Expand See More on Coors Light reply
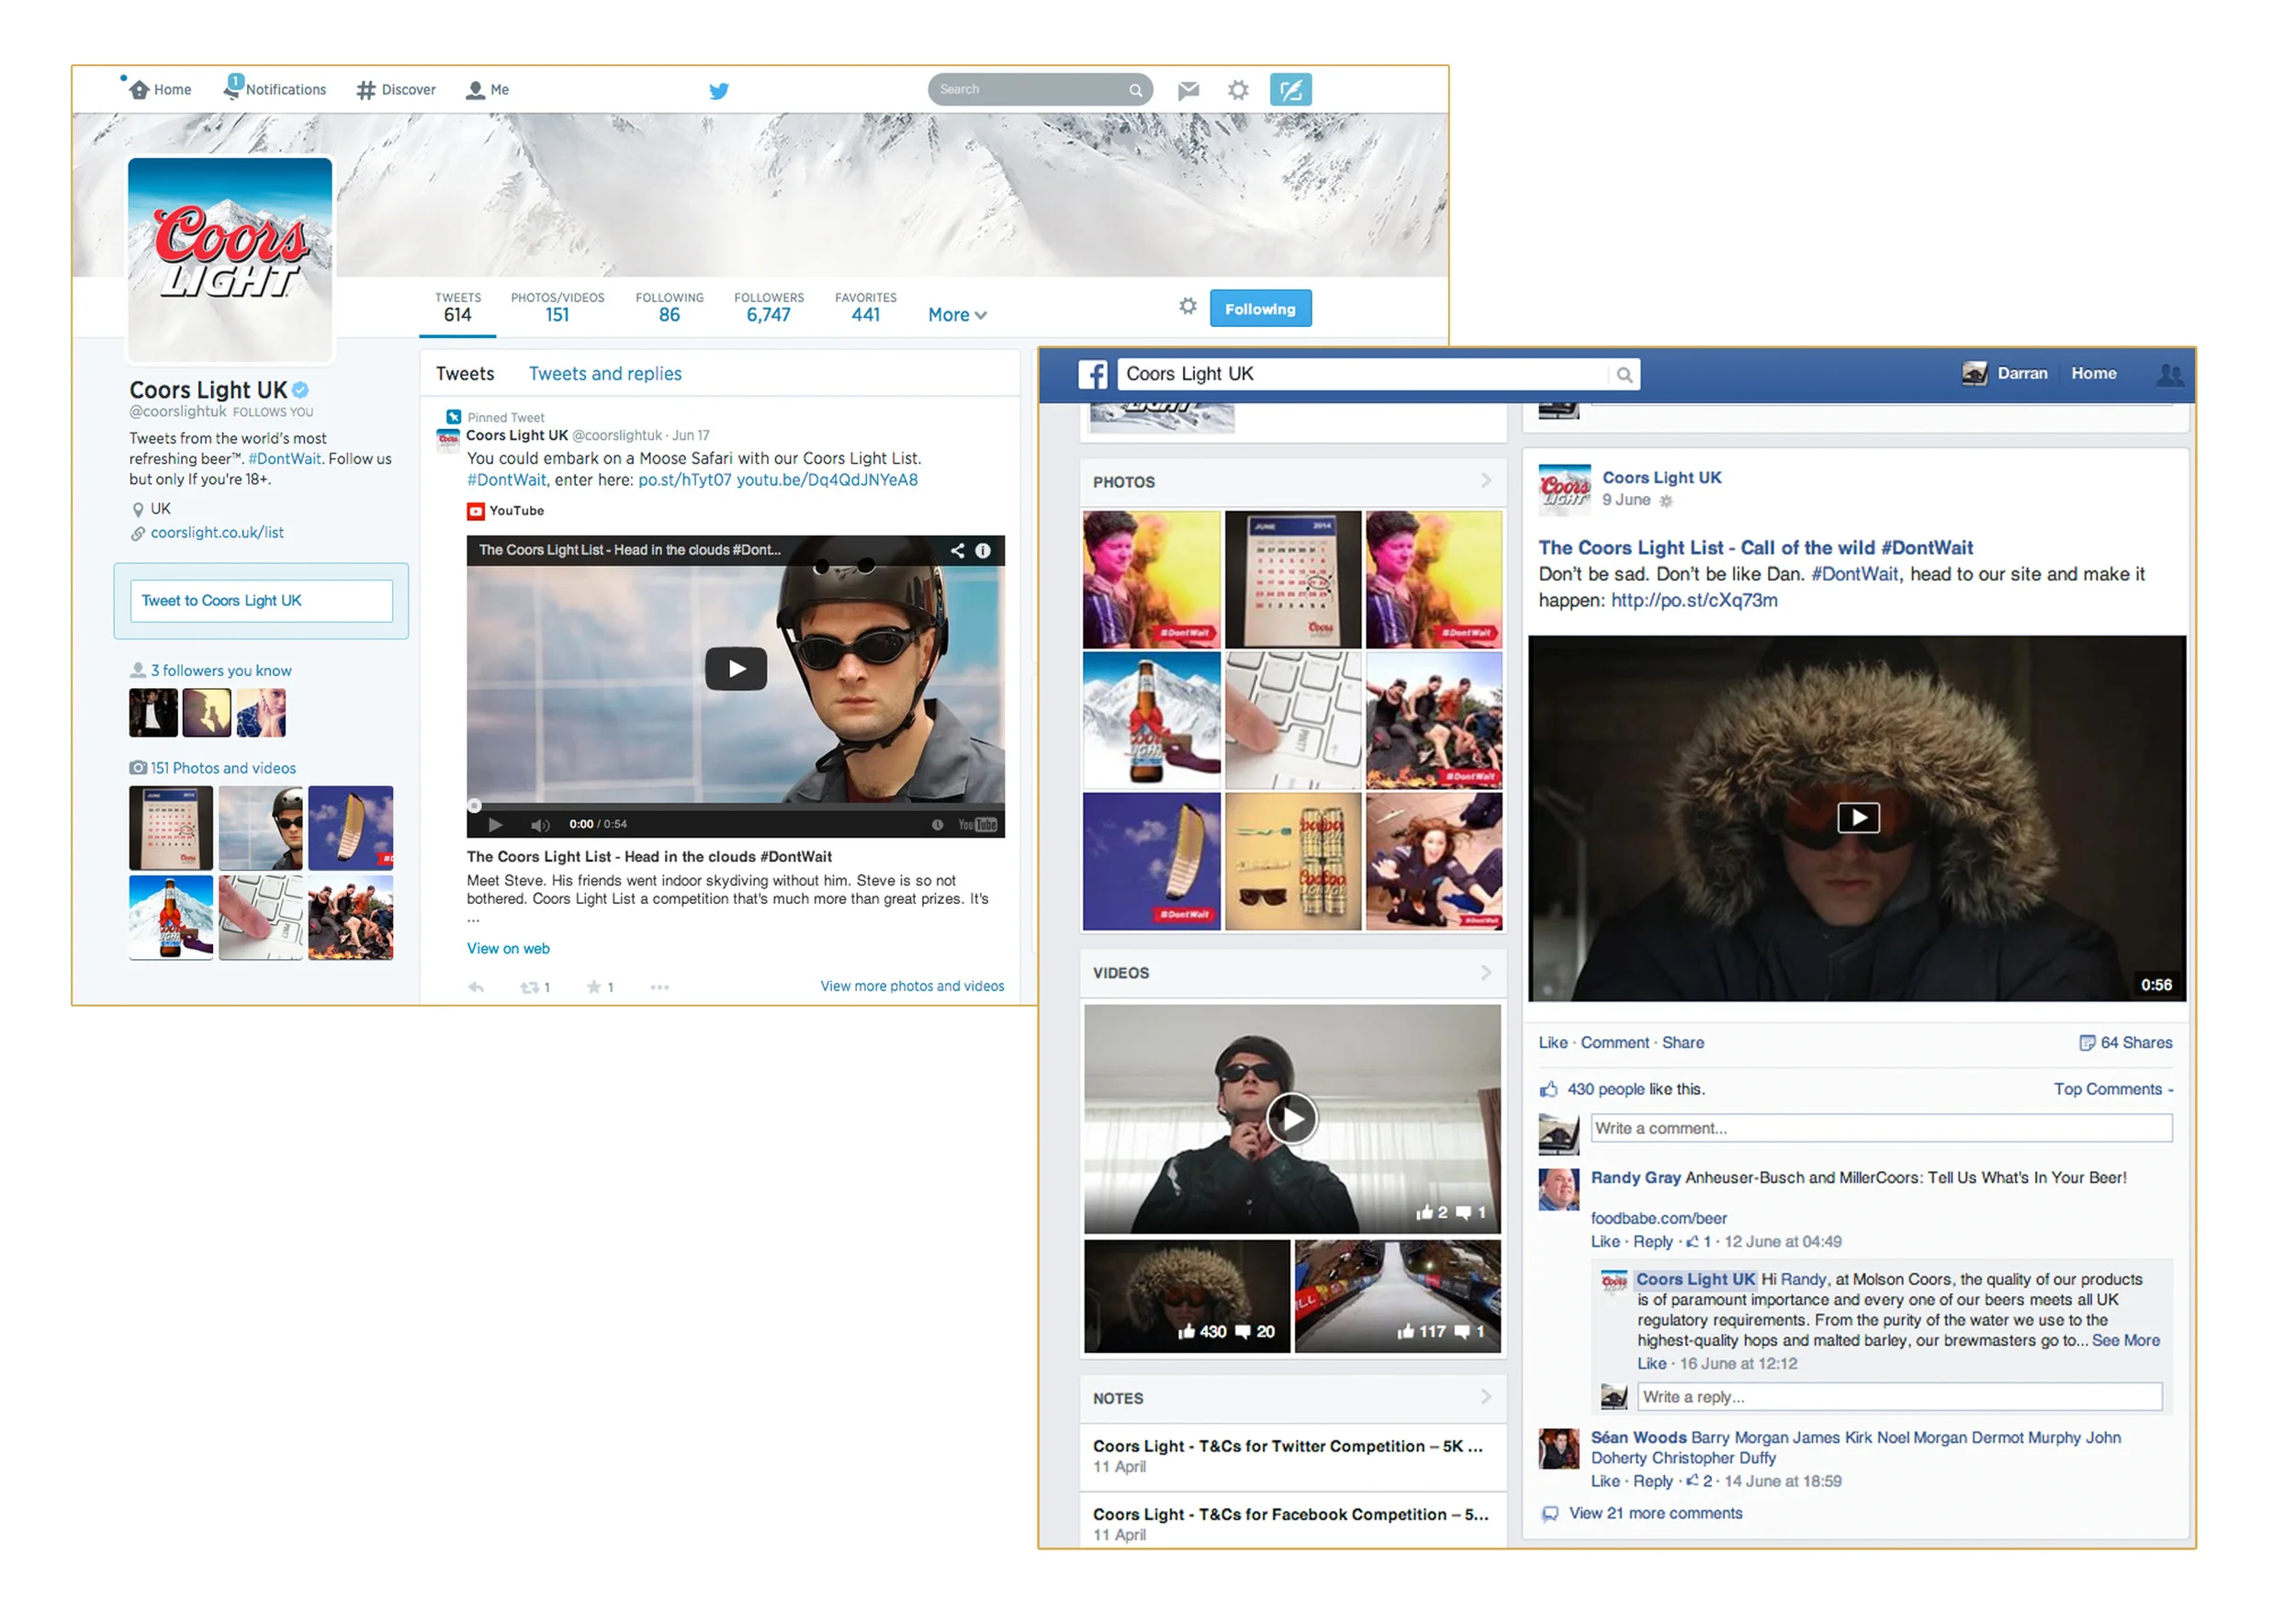 [x=2126, y=1341]
